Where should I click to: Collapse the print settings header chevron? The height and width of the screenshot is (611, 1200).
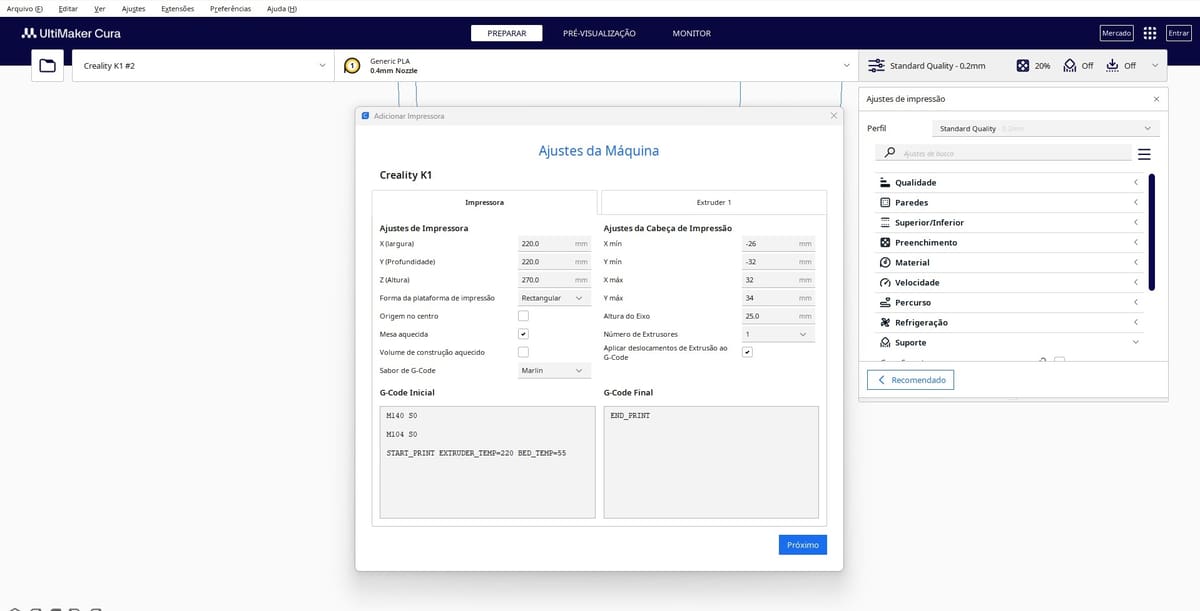pos(1156,66)
